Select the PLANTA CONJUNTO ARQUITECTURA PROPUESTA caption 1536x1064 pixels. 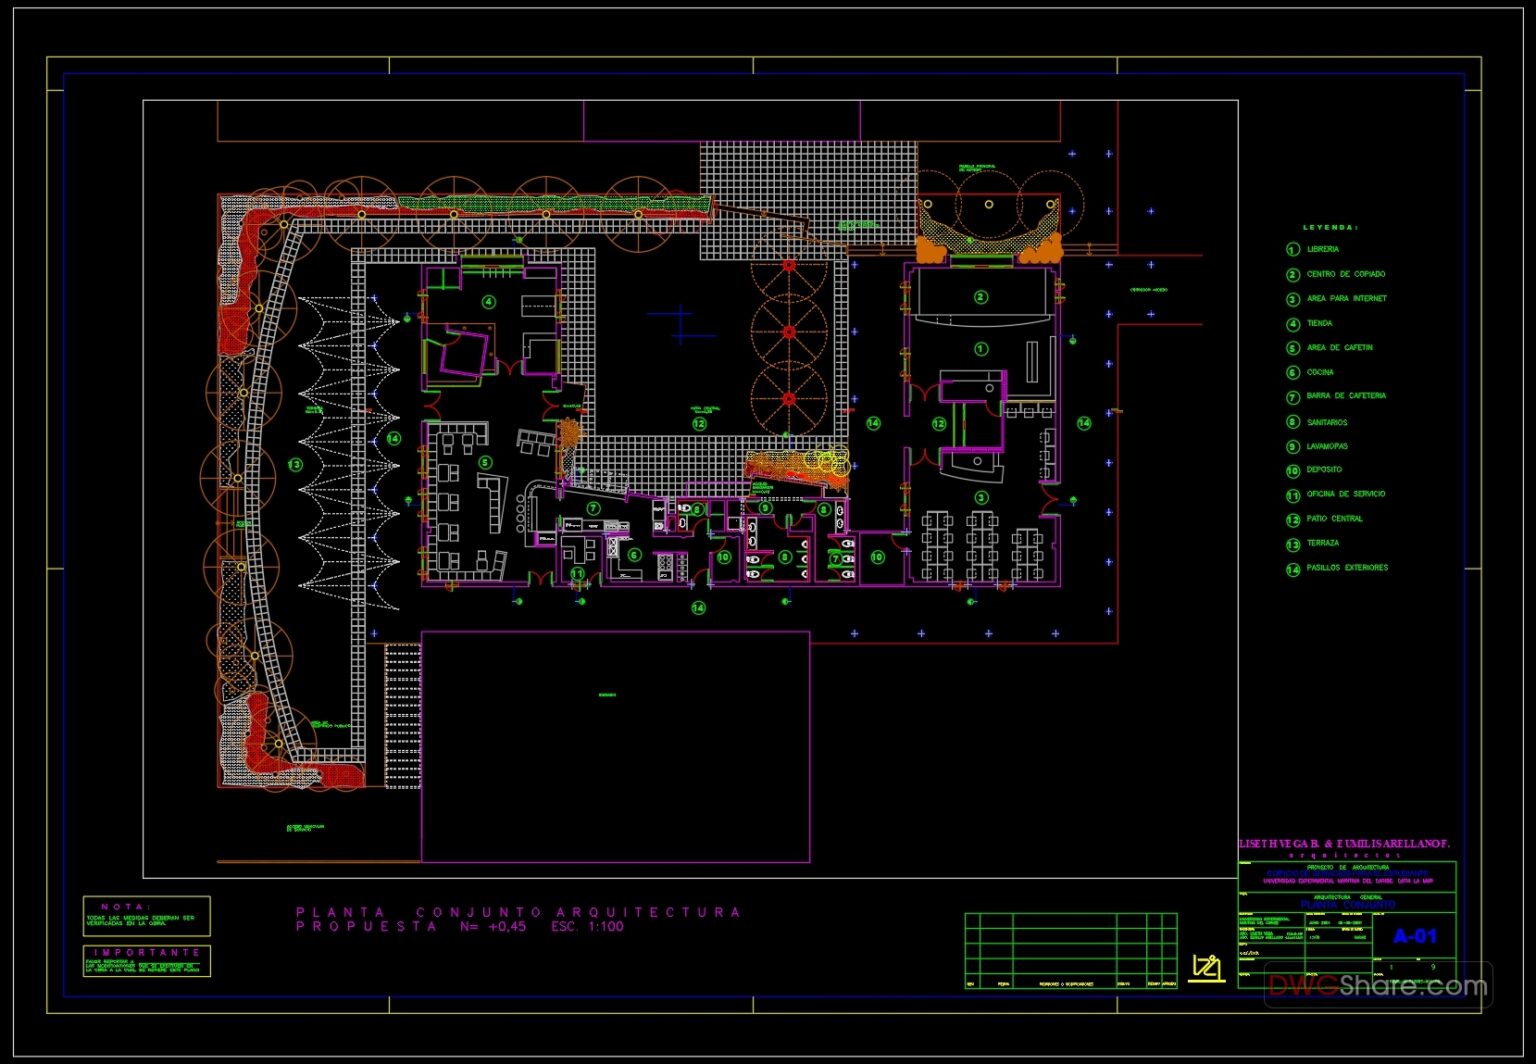[516, 919]
